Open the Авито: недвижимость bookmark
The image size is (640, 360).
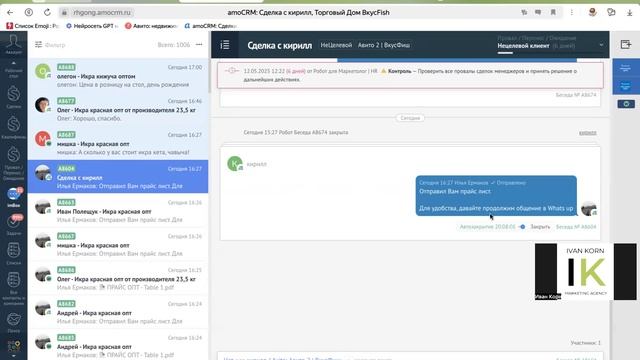tap(151, 26)
